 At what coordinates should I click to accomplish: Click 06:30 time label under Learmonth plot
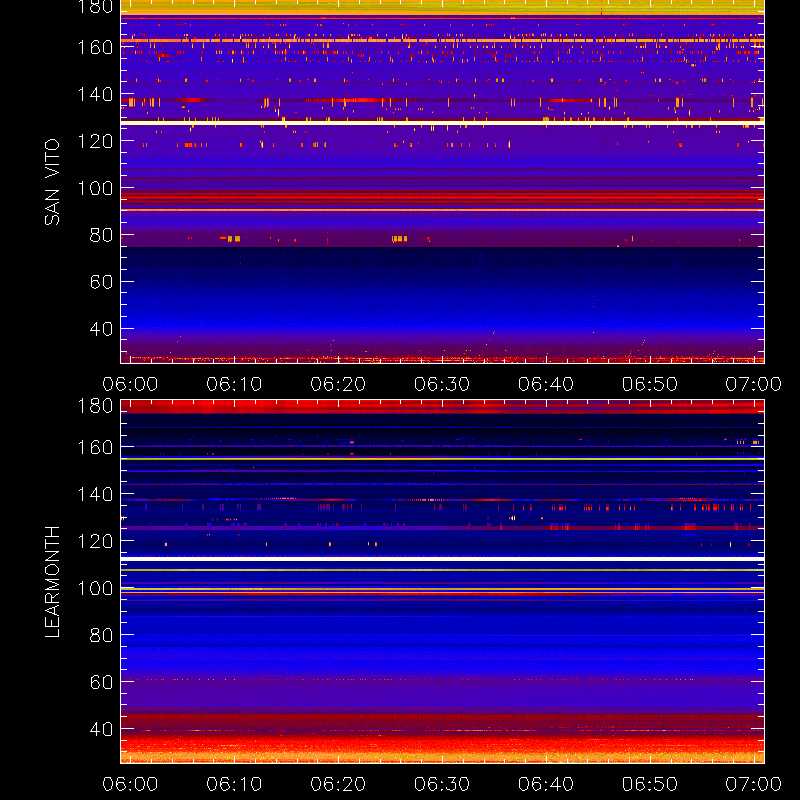tap(442, 784)
